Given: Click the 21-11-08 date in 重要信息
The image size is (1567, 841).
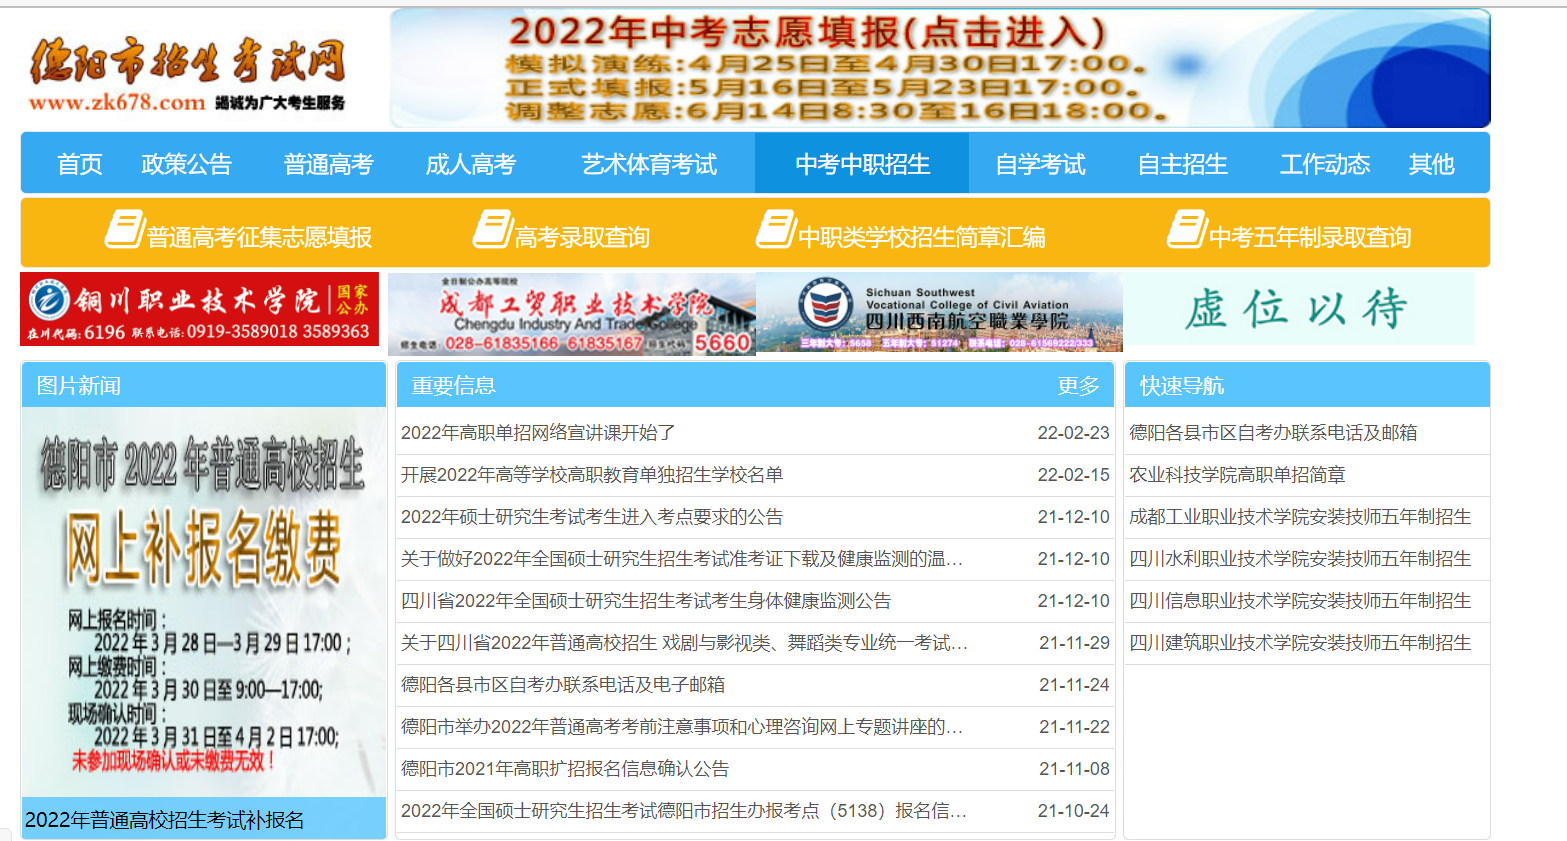Looking at the screenshot, I should (1074, 769).
